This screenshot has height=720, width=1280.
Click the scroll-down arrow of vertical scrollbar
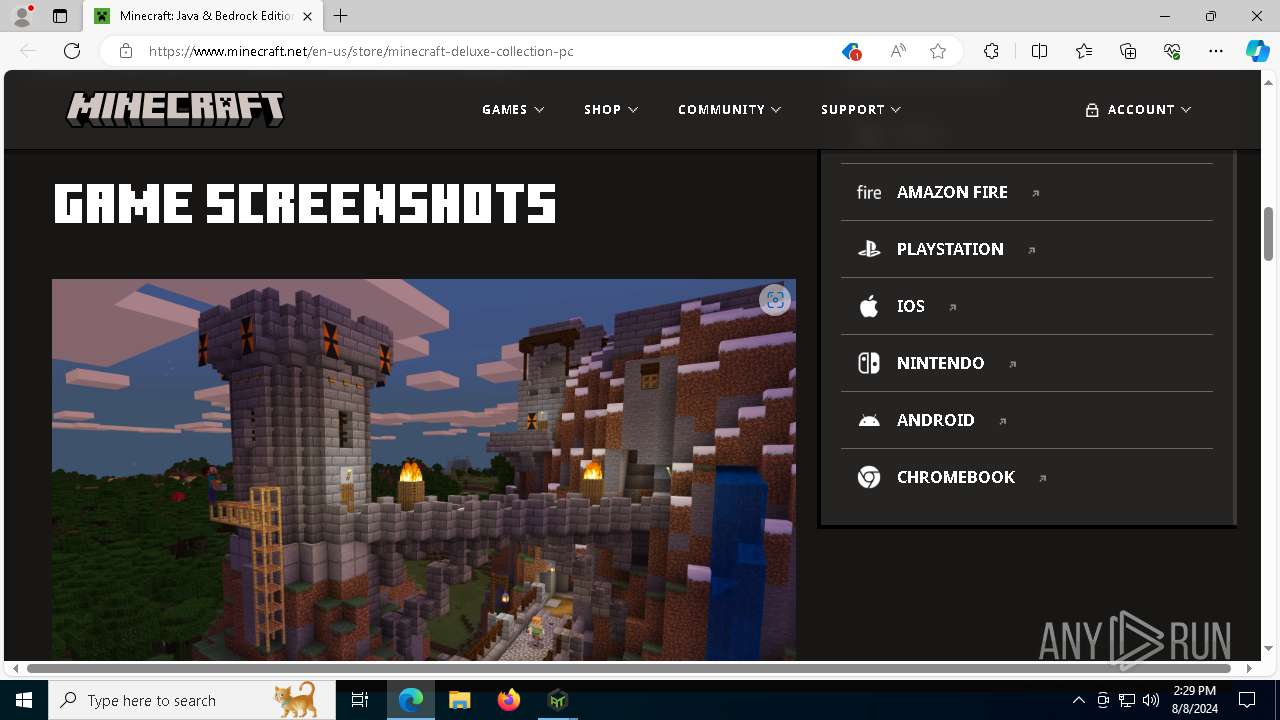coord(1268,648)
